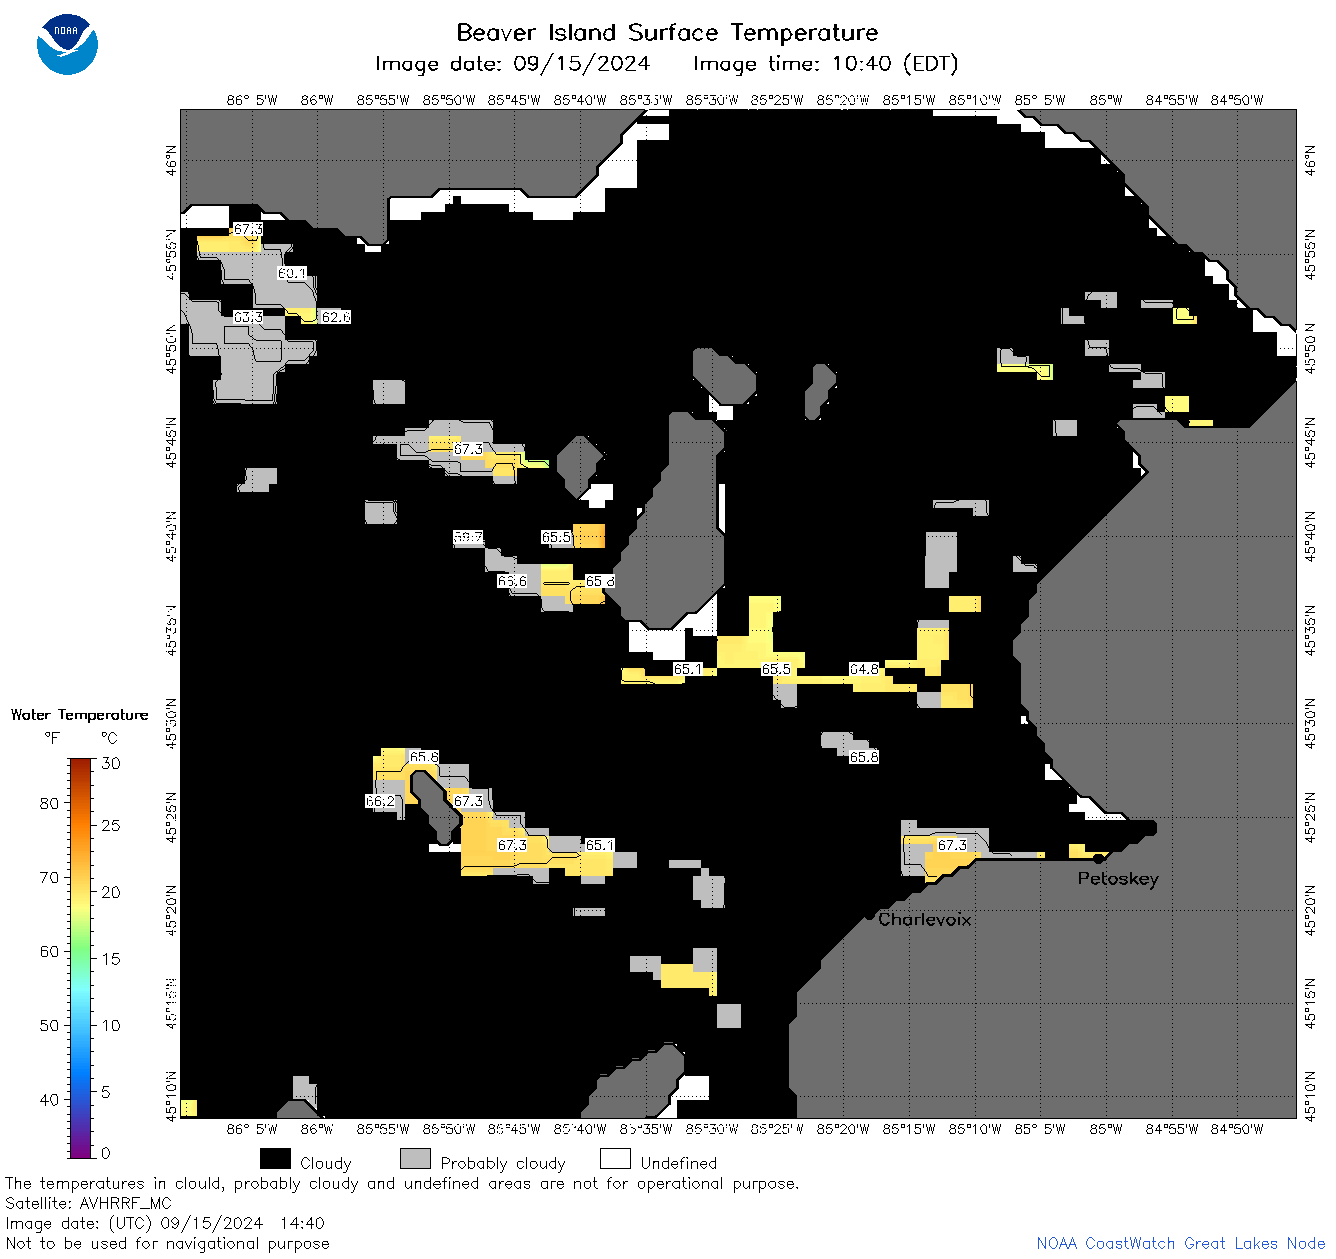The image size is (1336, 1259).
Task: Click the 25 °C tick on color scale
Action: (111, 825)
